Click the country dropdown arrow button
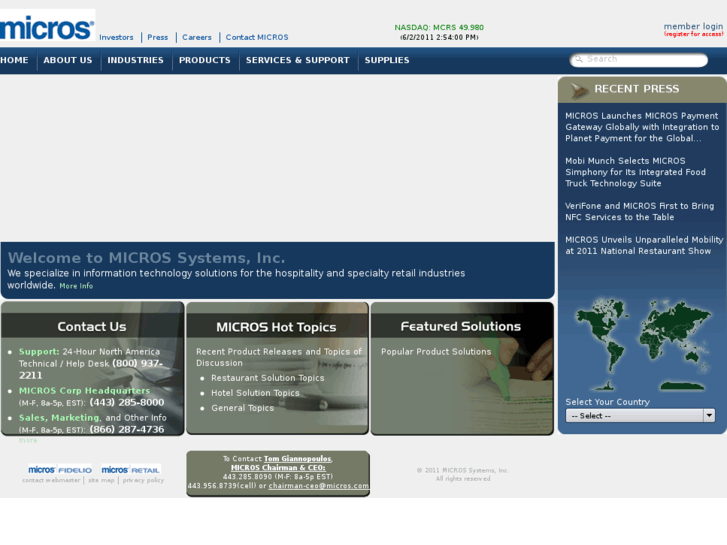This screenshot has height=545, width=727. tap(709, 416)
